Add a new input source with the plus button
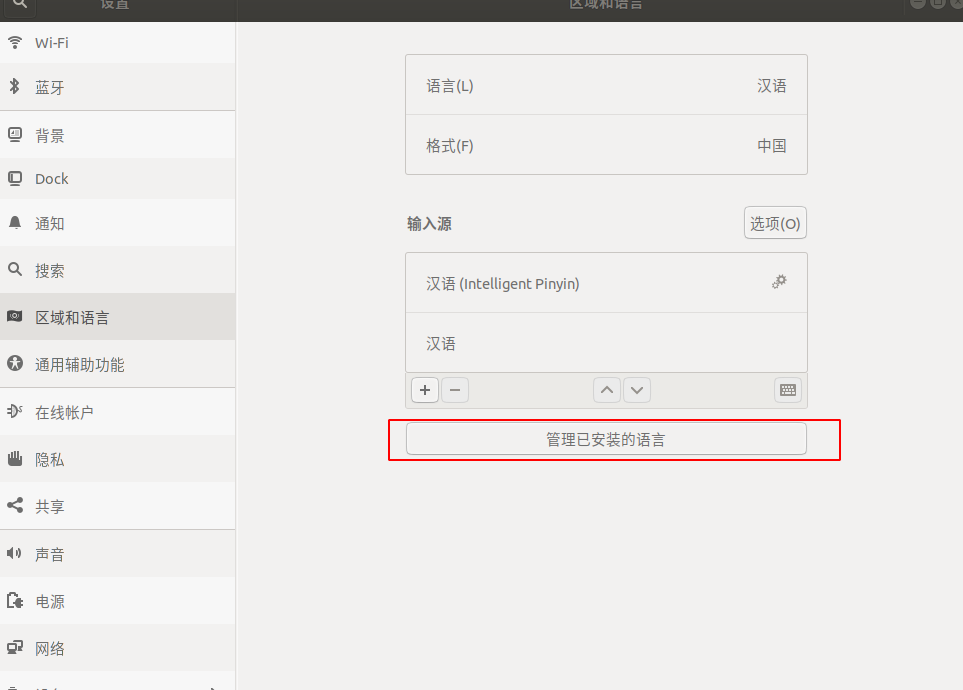The image size is (963, 690). click(x=425, y=390)
